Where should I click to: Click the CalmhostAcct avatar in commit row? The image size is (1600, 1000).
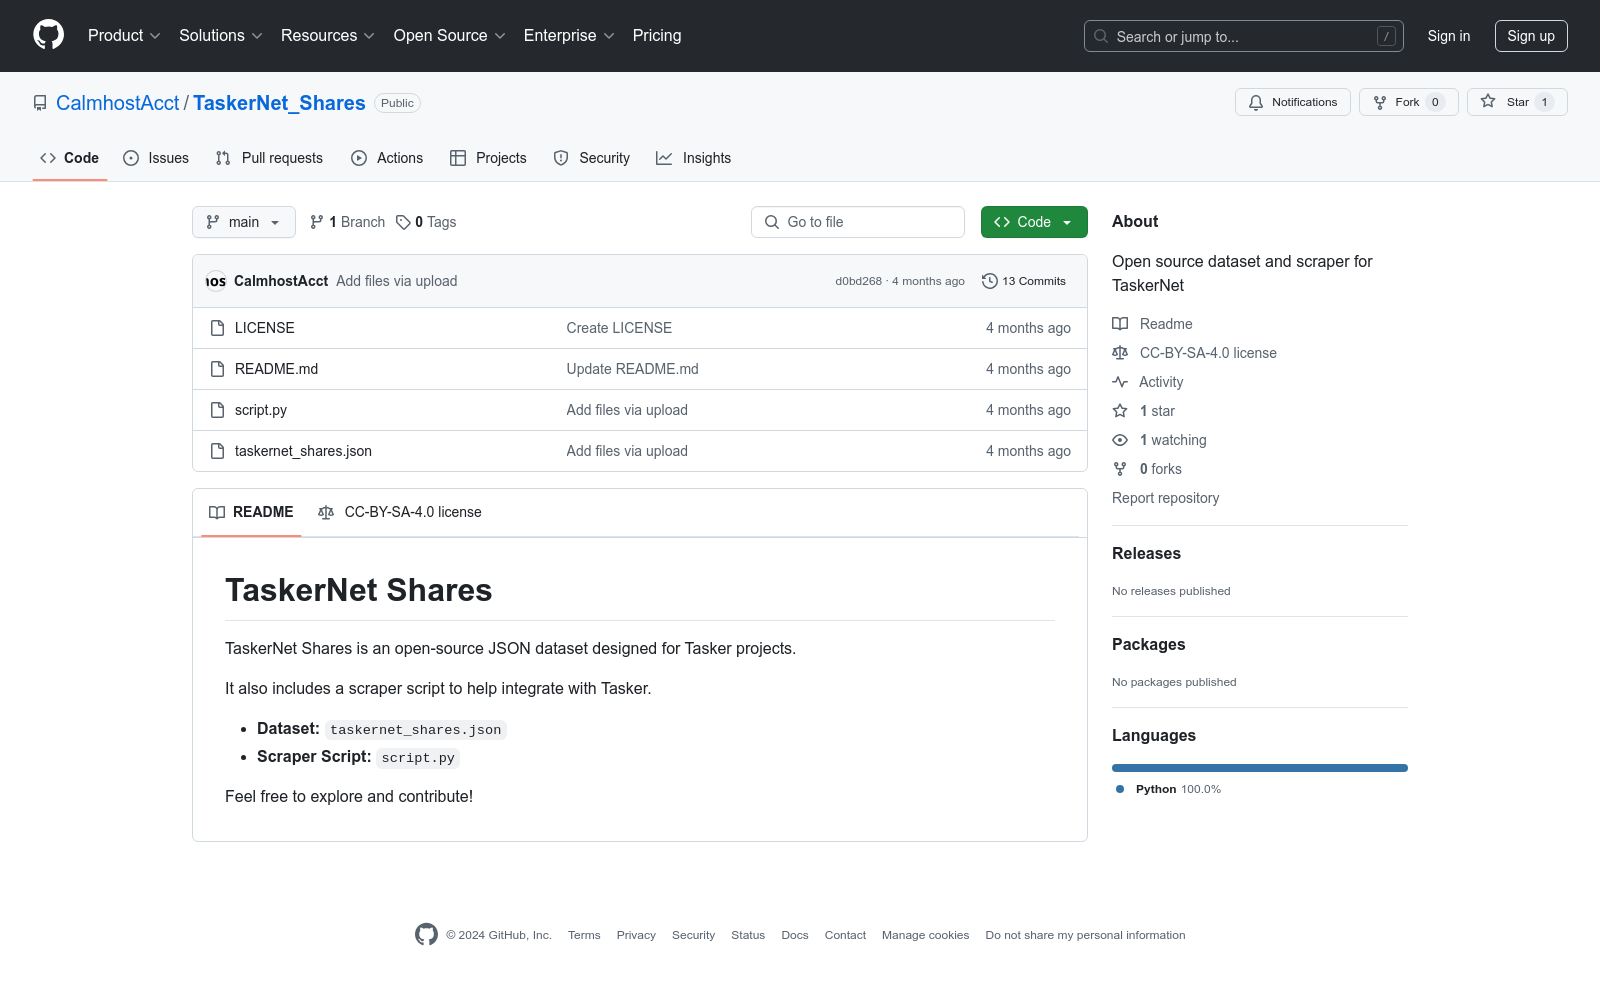216,281
